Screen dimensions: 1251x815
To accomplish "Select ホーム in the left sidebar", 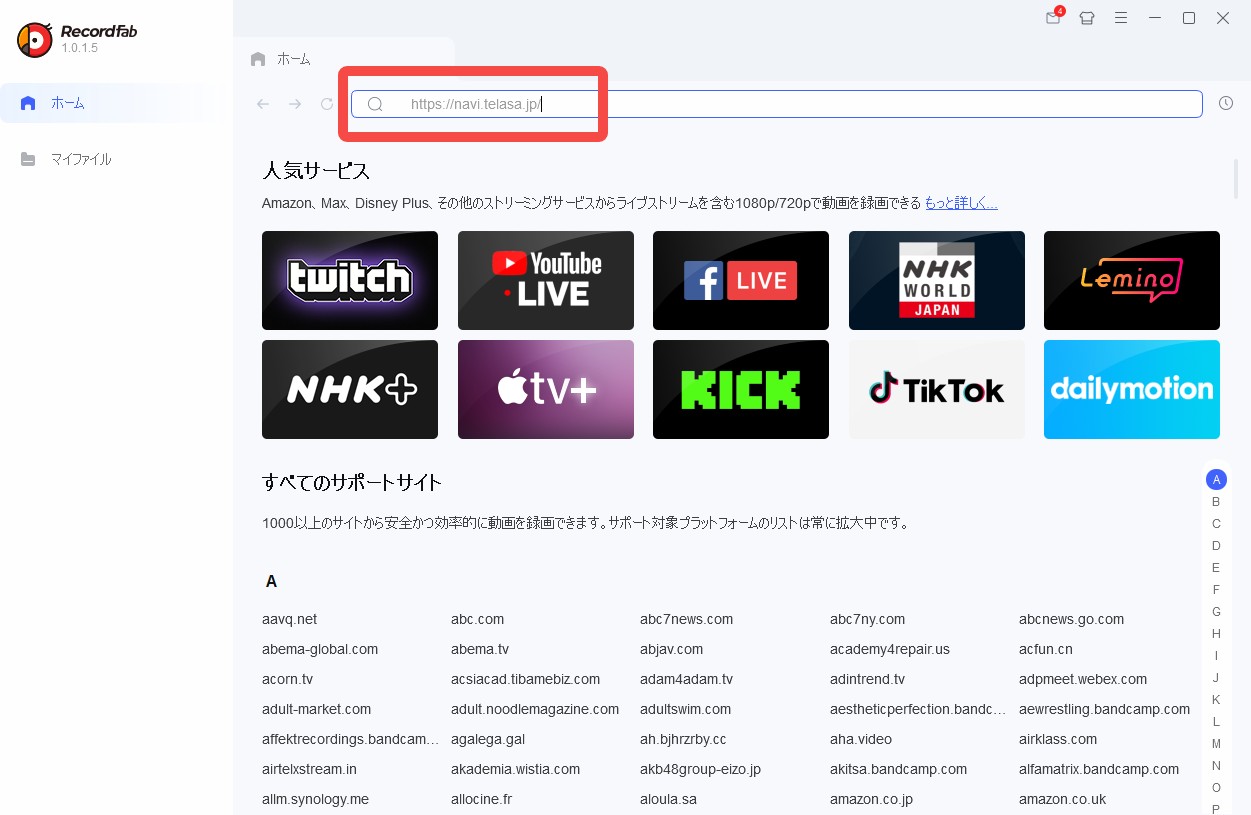I will (x=68, y=103).
